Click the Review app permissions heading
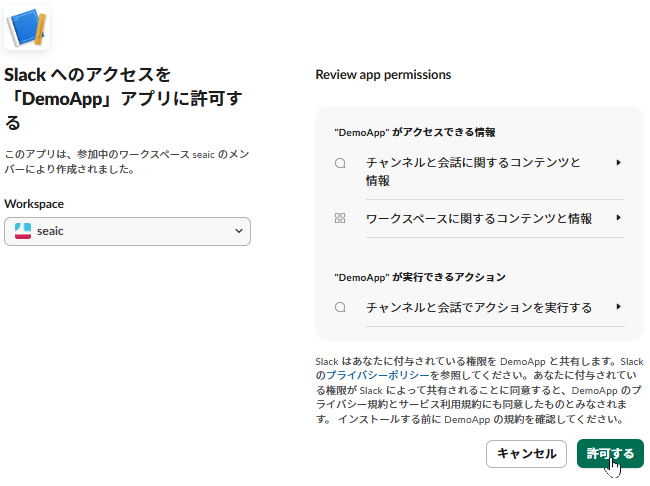This screenshot has height=486, width=650. (383, 74)
